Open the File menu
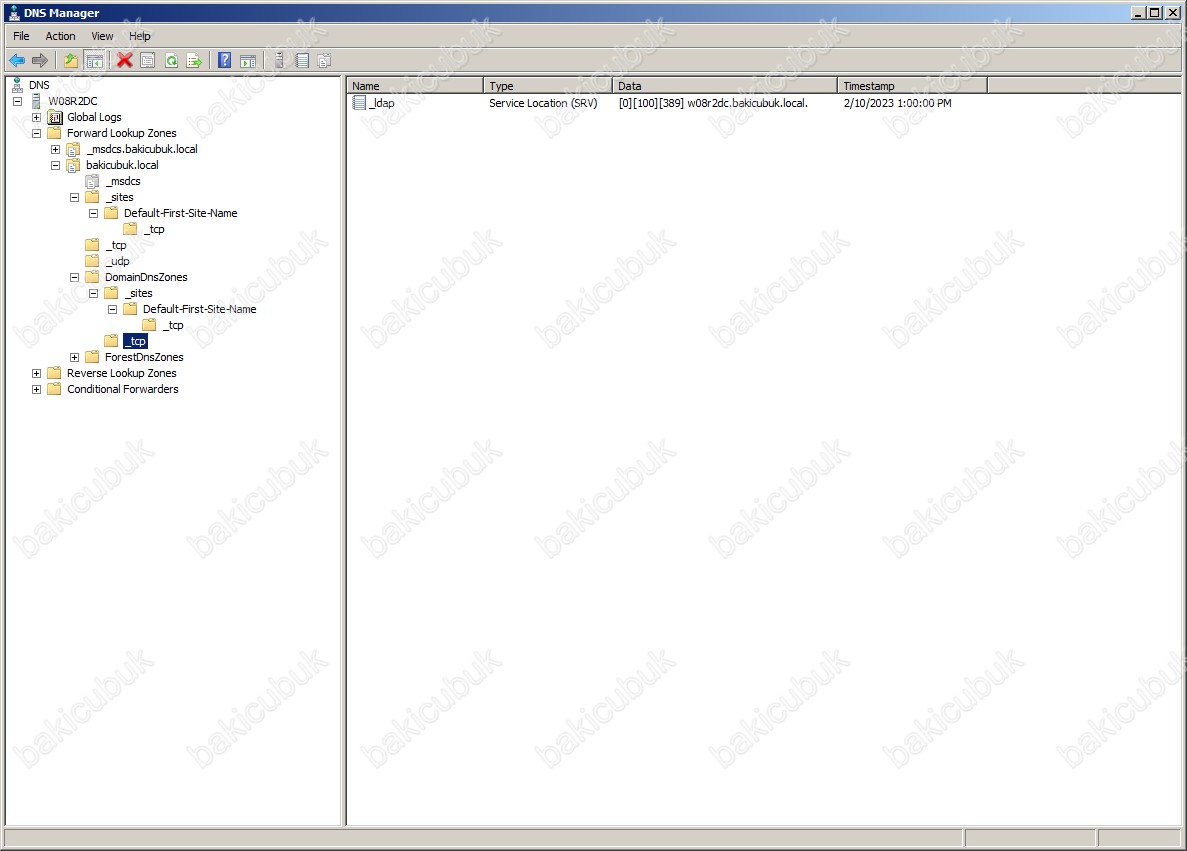The width and height of the screenshot is (1187, 851). point(21,36)
